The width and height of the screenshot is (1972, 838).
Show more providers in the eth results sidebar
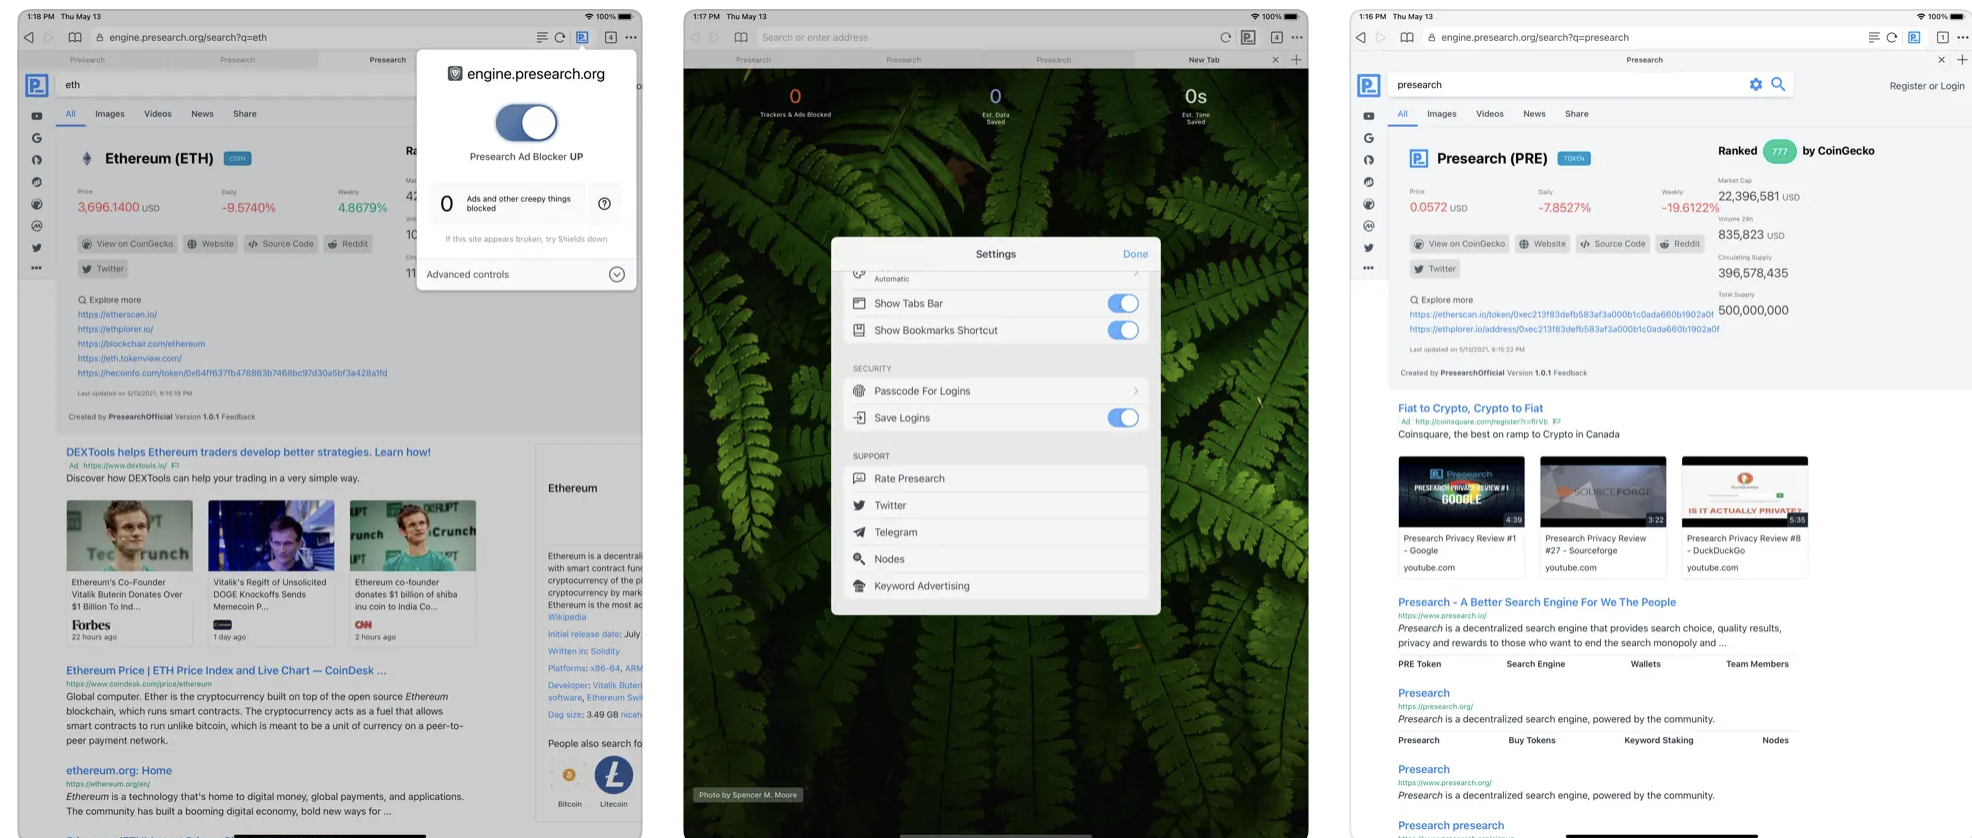(37, 268)
